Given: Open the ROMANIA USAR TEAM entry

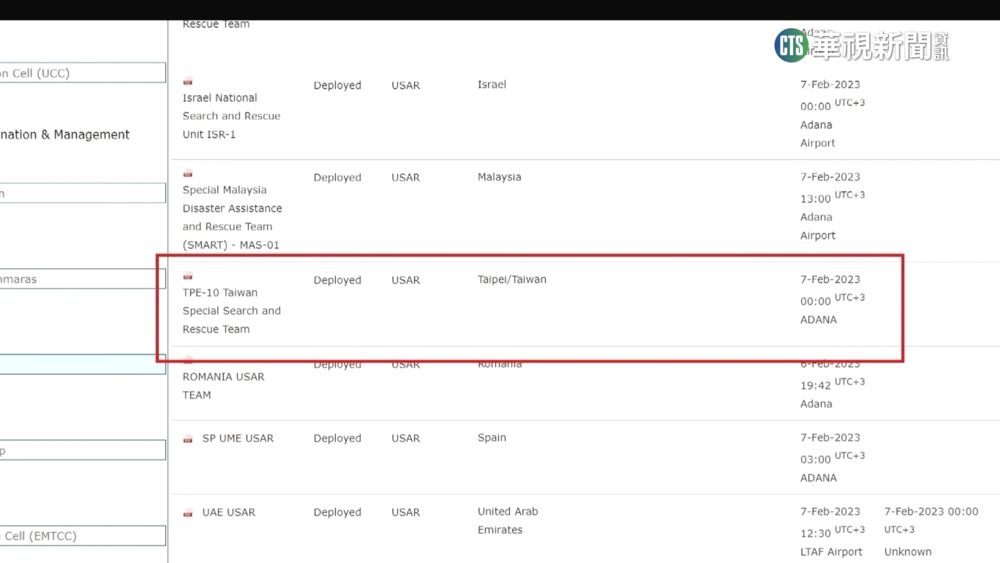Looking at the screenshot, I should 223,386.
